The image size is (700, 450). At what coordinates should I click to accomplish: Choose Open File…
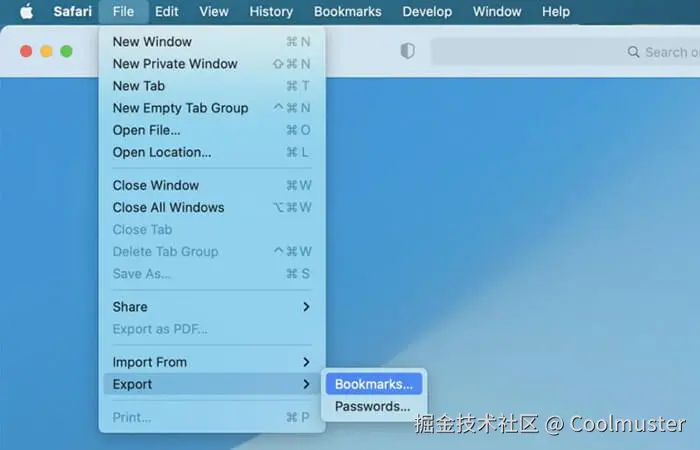pyautogui.click(x=212, y=130)
